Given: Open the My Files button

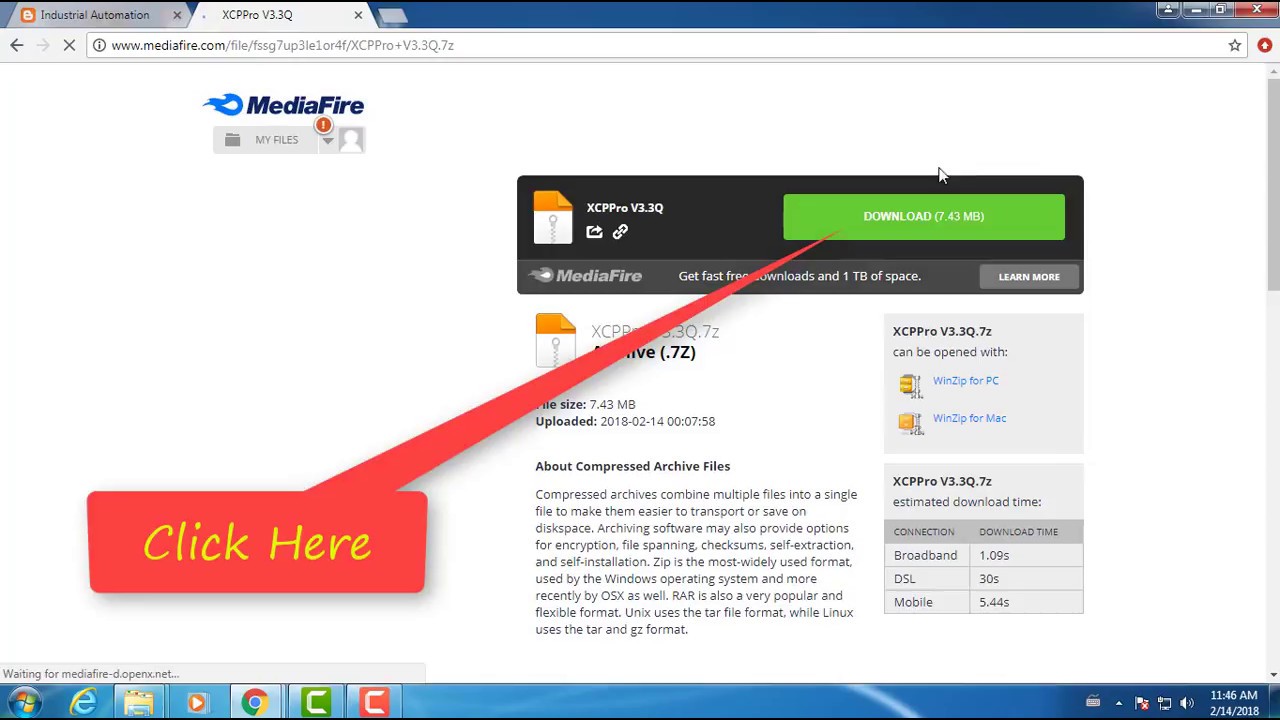Looking at the screenshot, I should pos(265,140).
